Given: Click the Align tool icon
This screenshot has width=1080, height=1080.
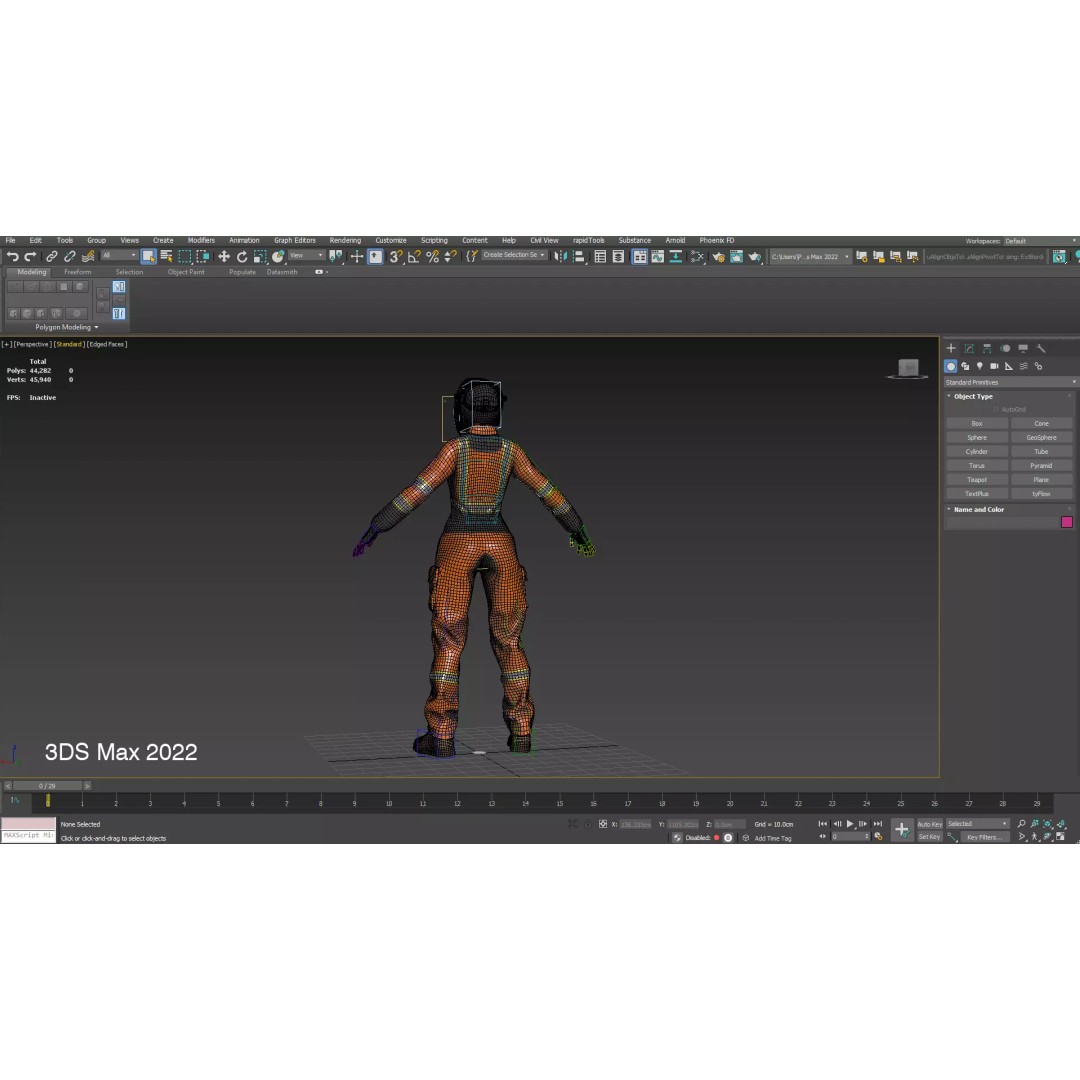Looking at the screenshot, I should (579, 257).
